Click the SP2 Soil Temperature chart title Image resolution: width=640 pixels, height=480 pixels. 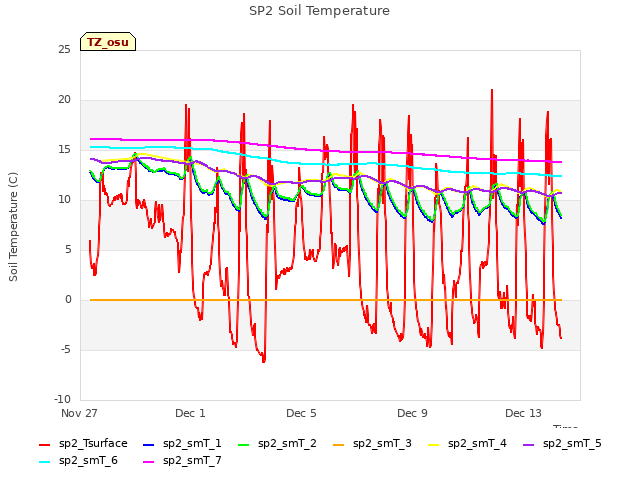tap(319, 11)
